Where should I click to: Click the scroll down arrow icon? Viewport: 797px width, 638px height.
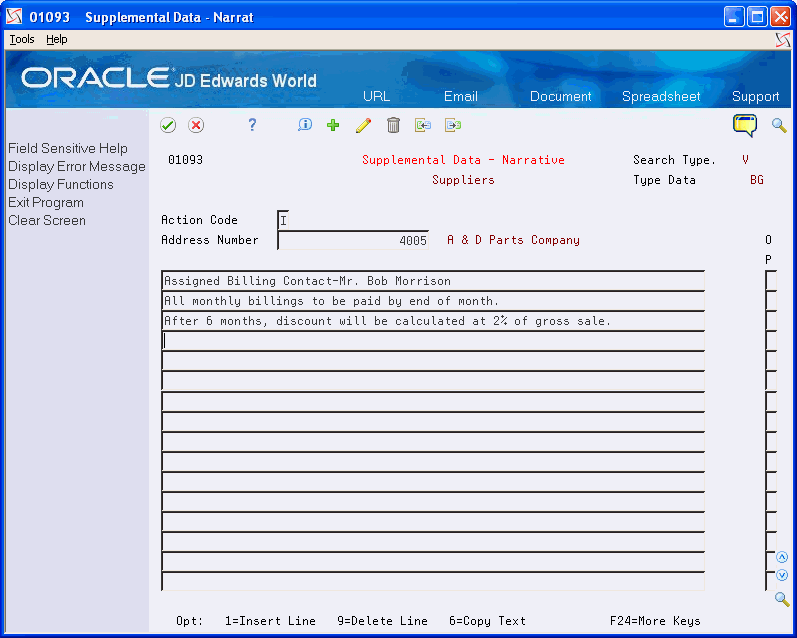782,575
